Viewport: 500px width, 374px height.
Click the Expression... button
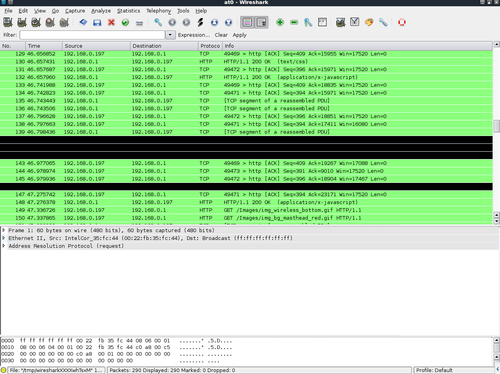coord(194,35)
